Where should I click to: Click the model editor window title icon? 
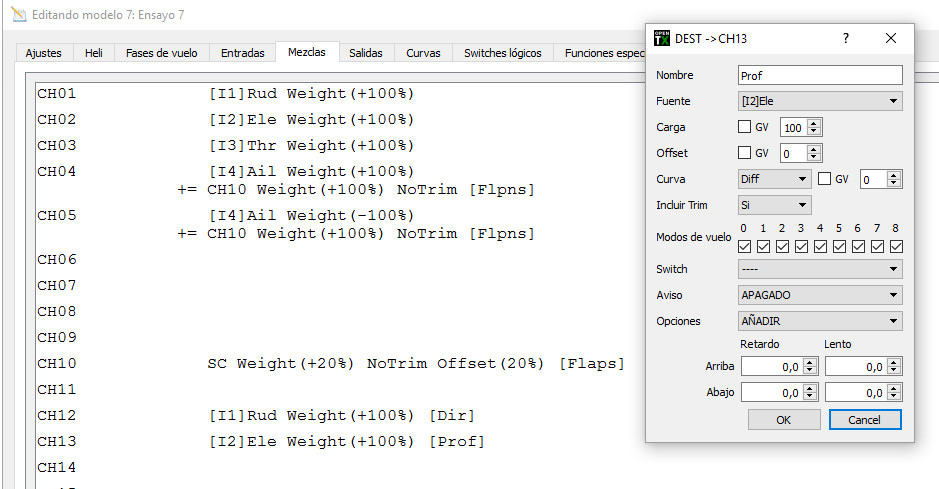point(17,16)
